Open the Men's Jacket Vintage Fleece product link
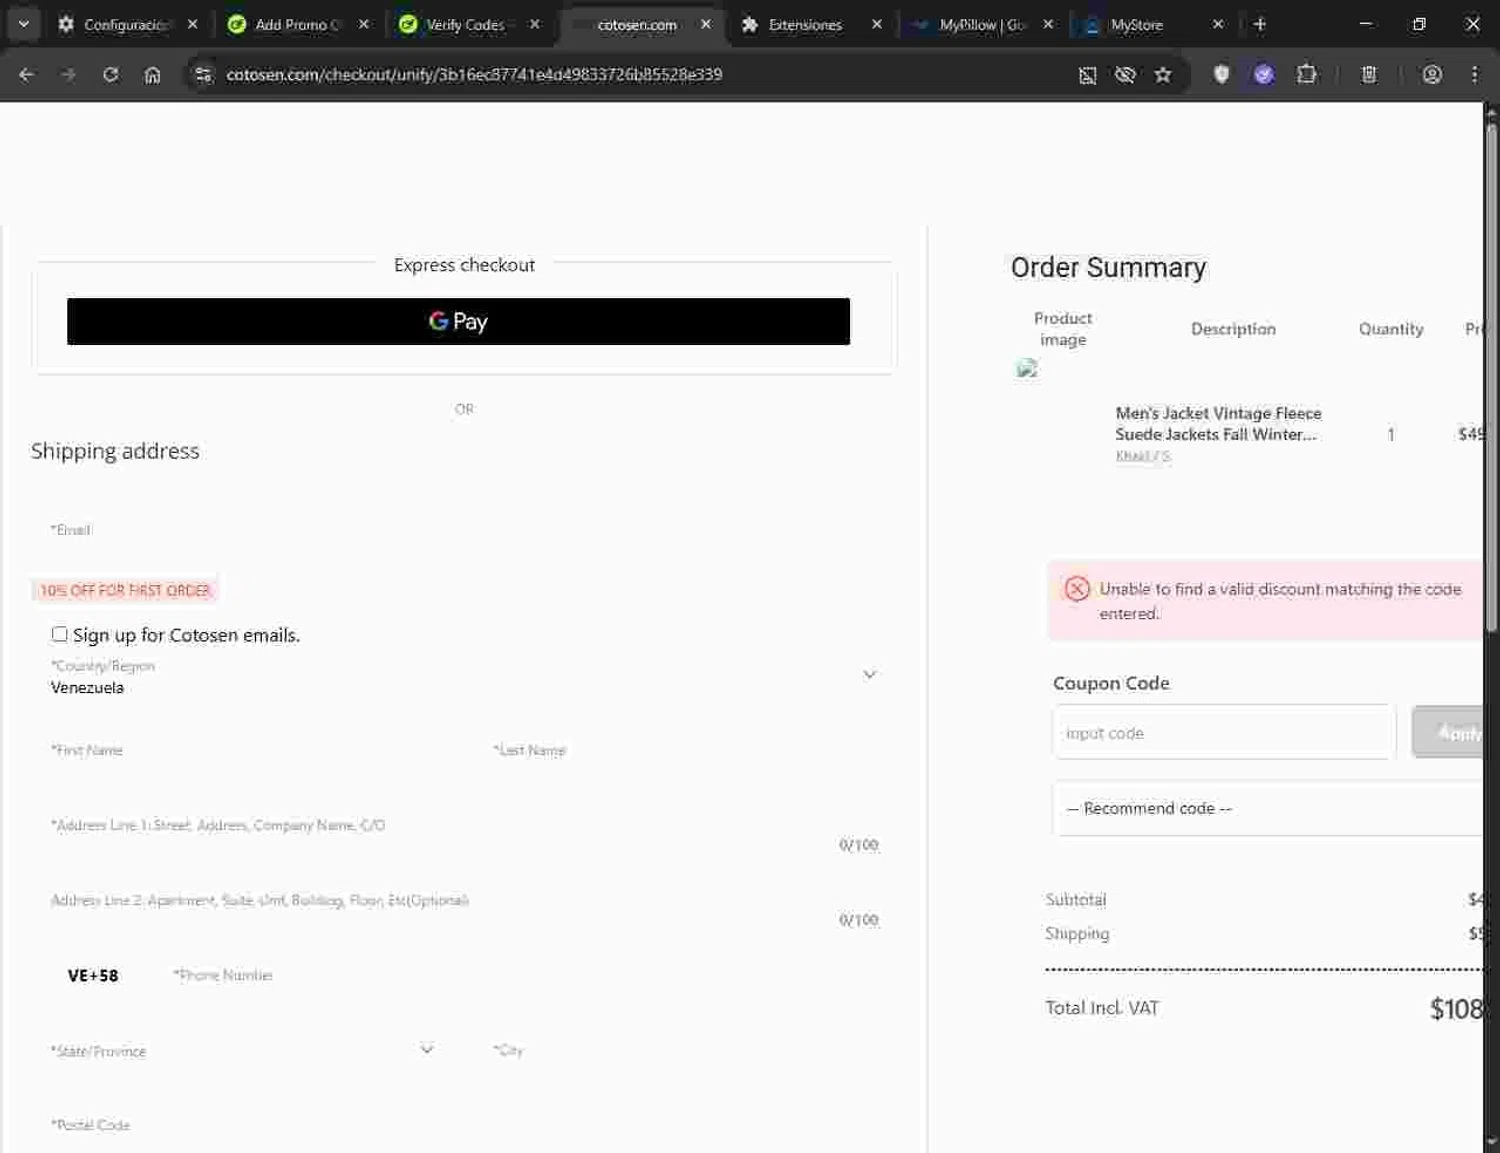The image size is (1500, 1153). point(1218,423)
